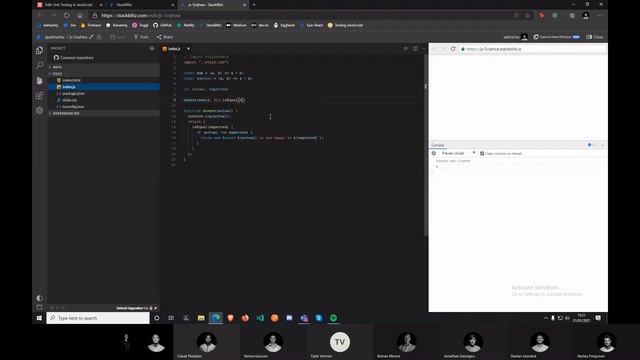
Task: Click the red extension icon in browser toolbar
Action: coord(541,15)
